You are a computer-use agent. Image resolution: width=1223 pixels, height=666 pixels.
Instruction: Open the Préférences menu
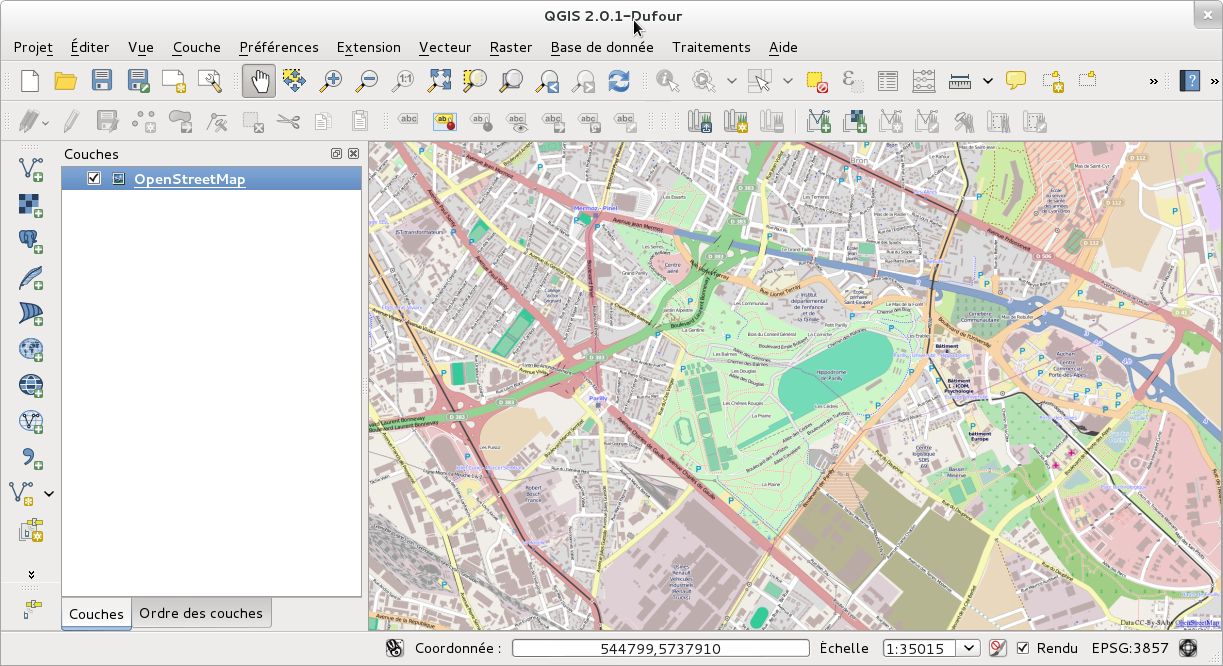pyautogui.click(x=279, y=47)
